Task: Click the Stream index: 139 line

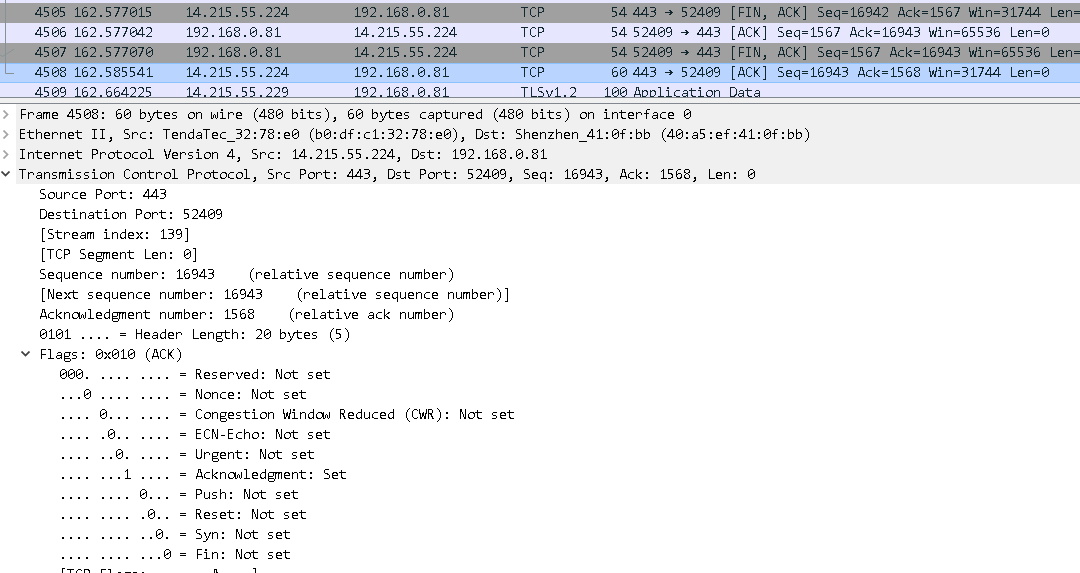Action: point(114,234)
